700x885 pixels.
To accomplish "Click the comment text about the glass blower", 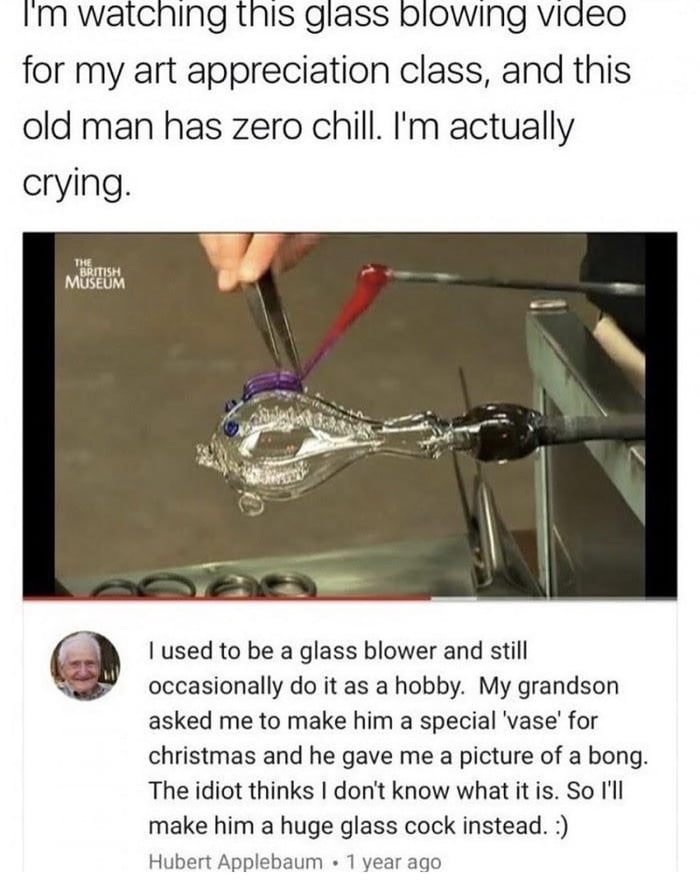I will [x=398, y=738].
